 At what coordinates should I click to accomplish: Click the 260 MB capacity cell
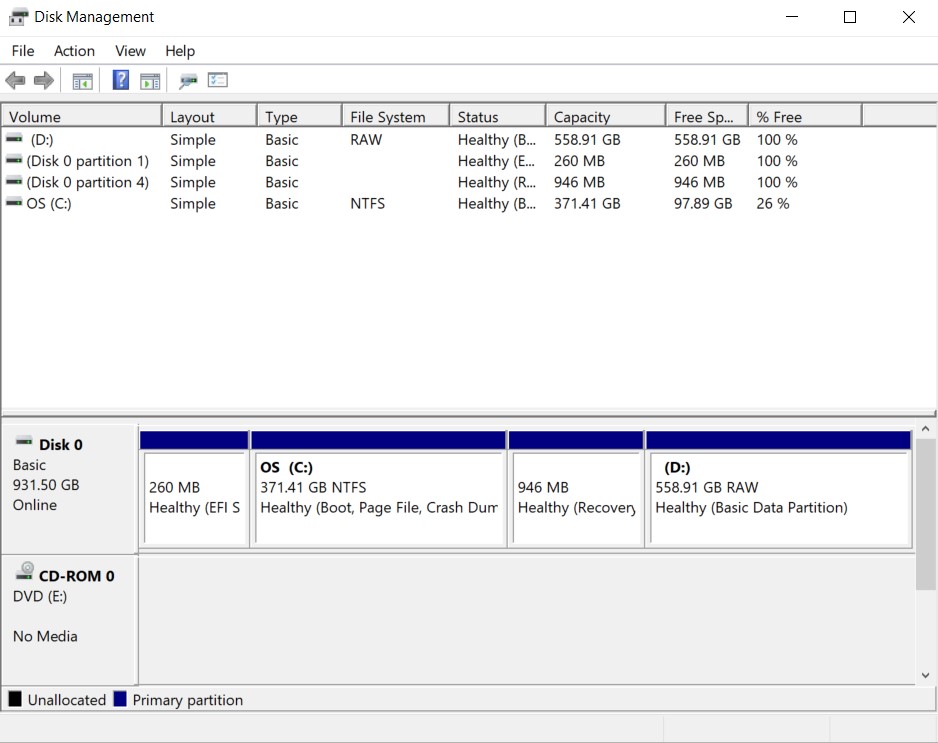click(579, 161)
